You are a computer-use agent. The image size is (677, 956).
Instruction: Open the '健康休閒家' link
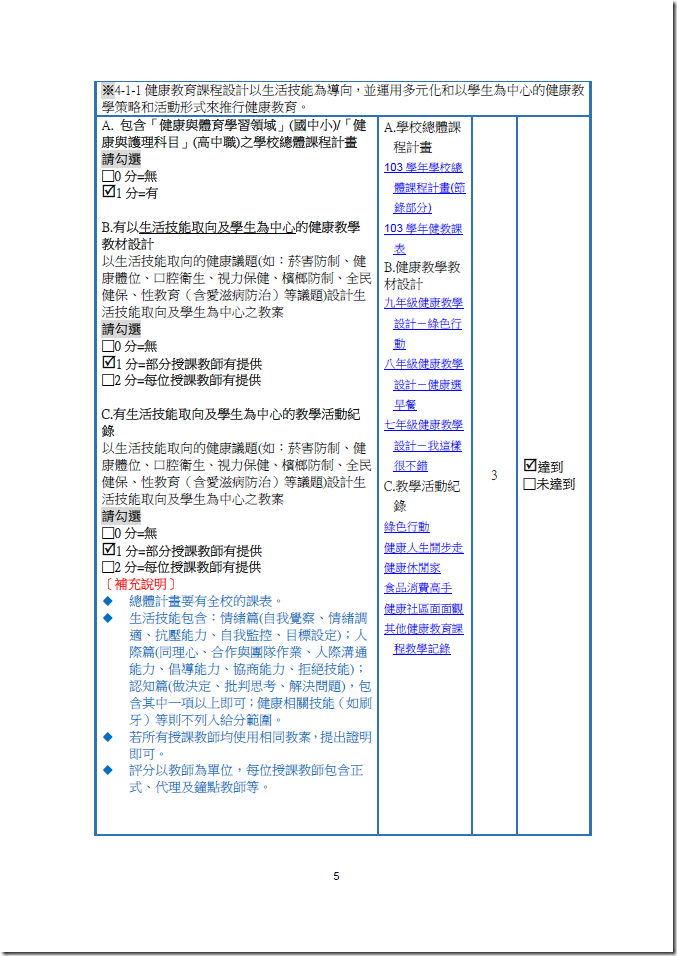412,568
